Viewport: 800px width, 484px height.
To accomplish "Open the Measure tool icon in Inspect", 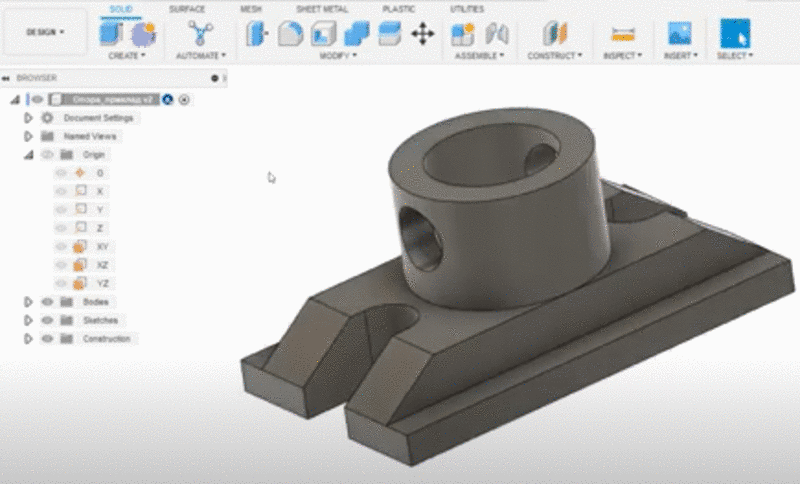I will pos(622,33).
